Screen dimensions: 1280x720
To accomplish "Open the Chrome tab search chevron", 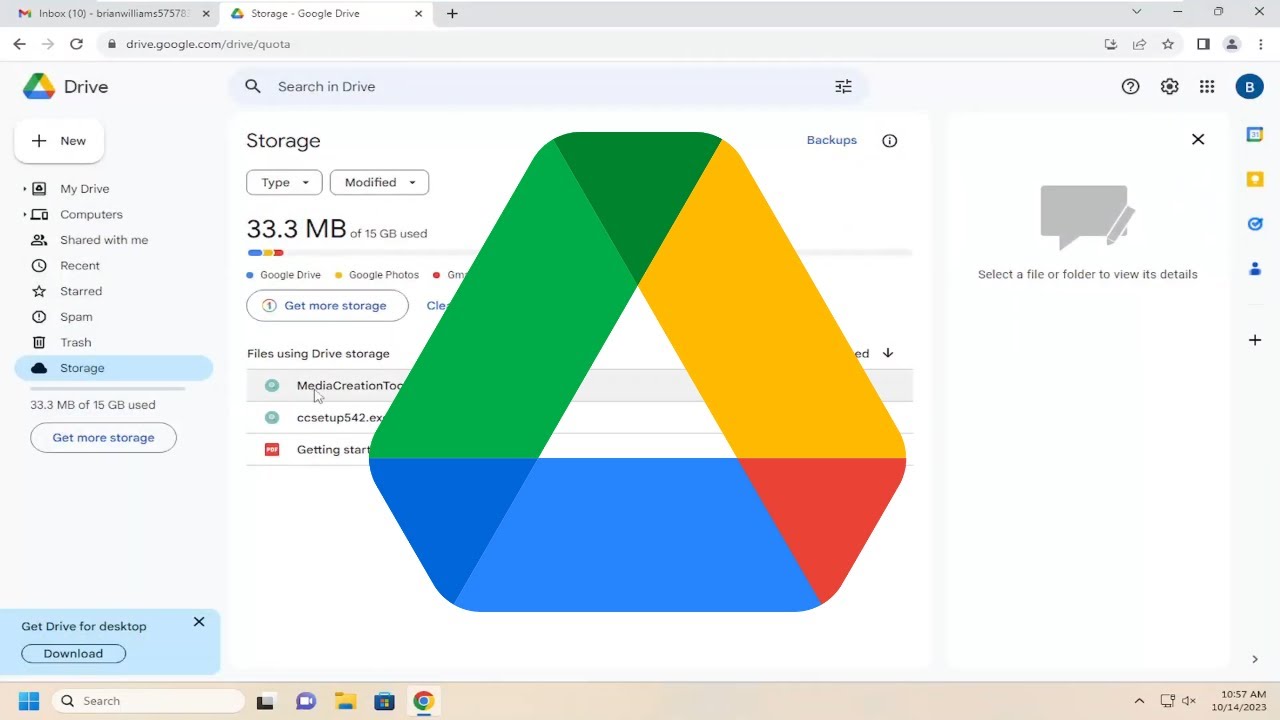I will pos(1136,12).
